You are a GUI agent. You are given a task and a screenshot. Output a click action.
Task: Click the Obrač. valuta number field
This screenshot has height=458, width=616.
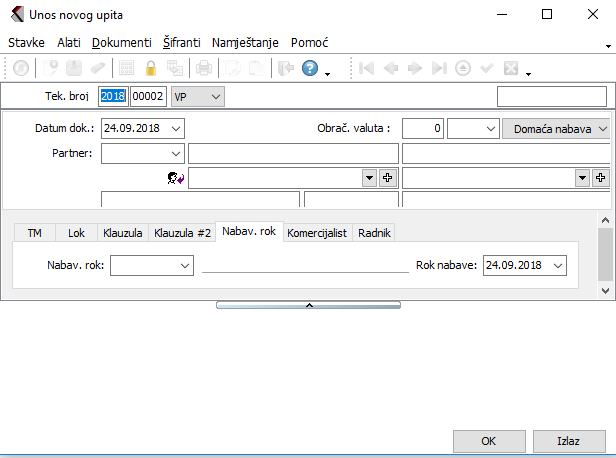click(423, 129)
